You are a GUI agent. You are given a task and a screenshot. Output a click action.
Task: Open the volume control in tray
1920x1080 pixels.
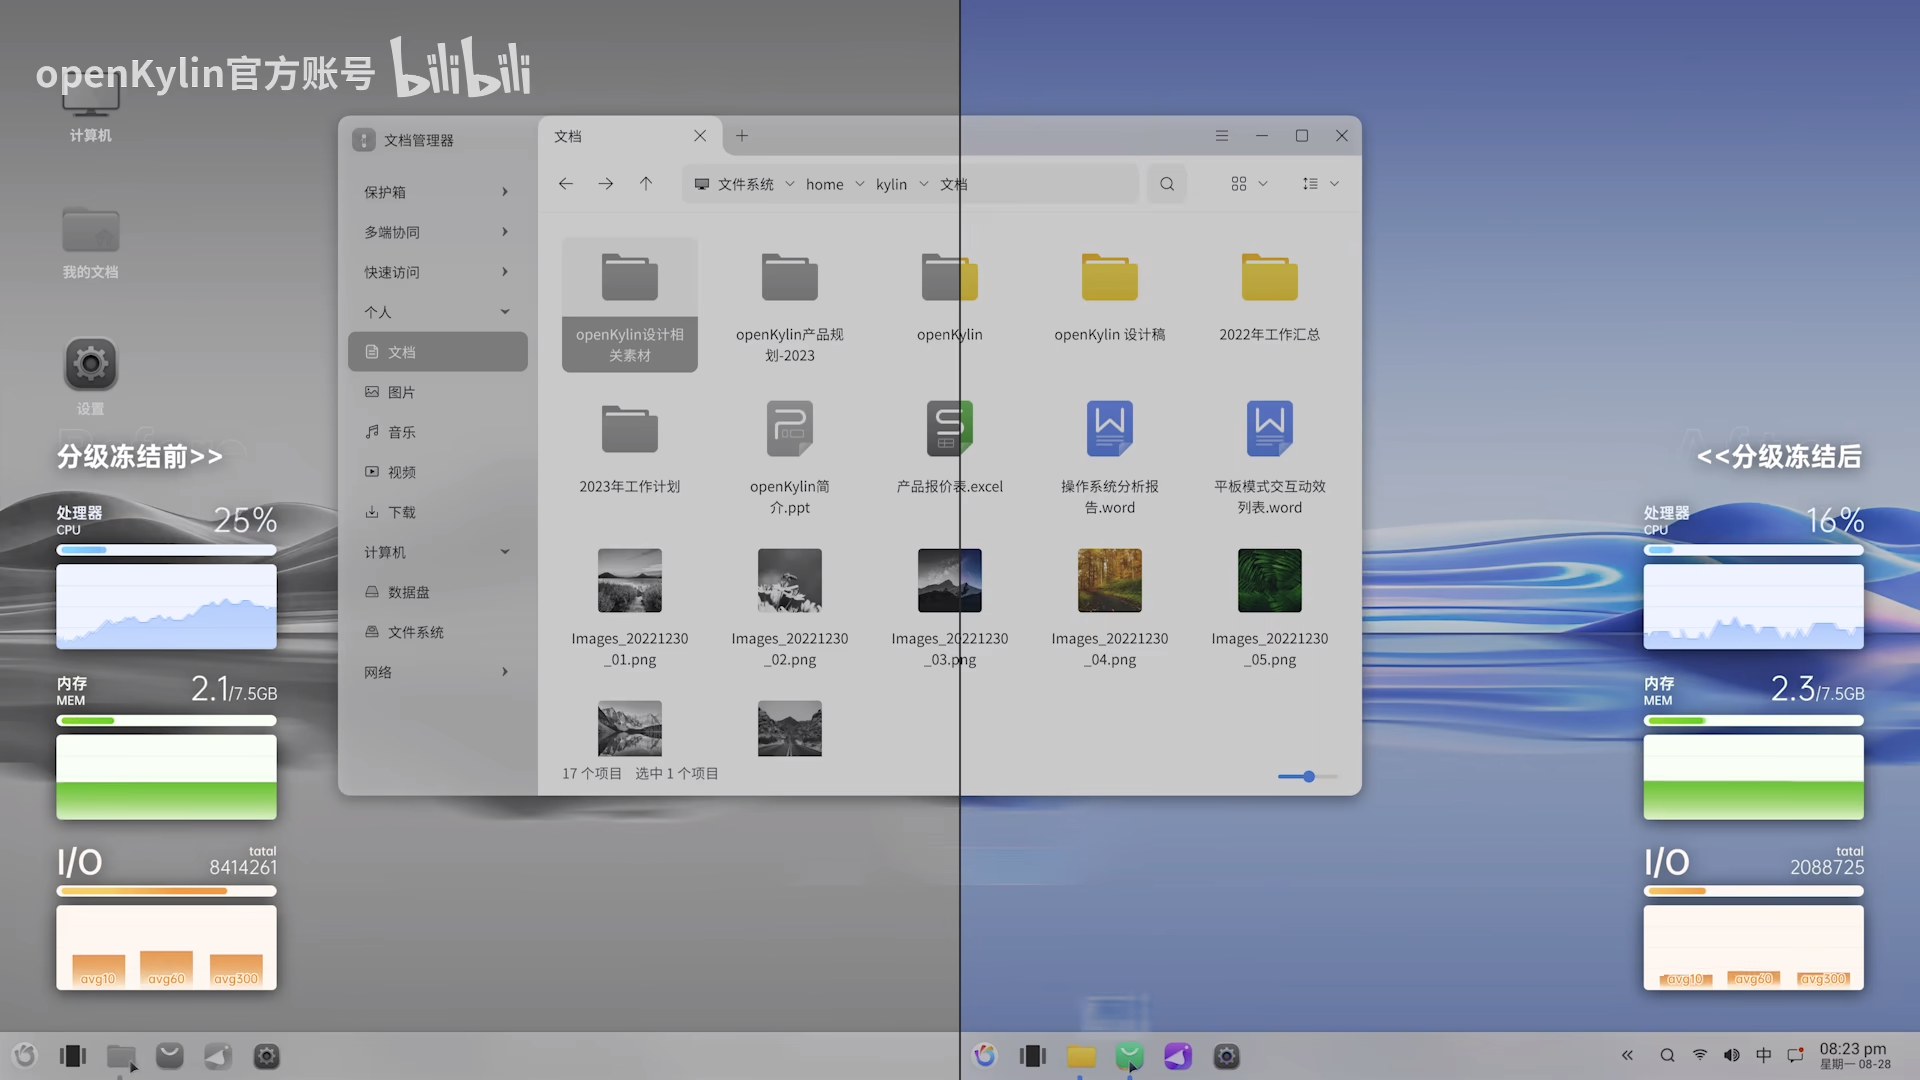coord(1732,1055)
